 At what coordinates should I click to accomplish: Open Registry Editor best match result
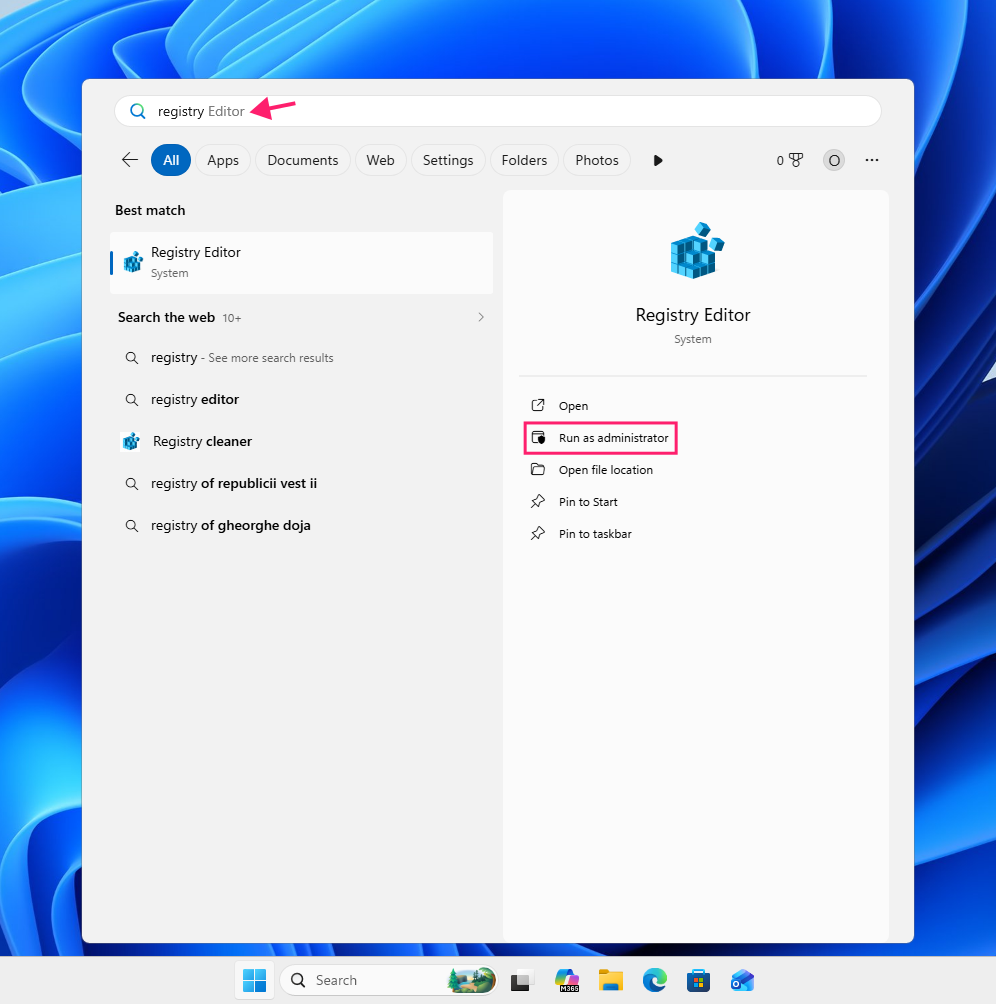click(x=301, y=263)
